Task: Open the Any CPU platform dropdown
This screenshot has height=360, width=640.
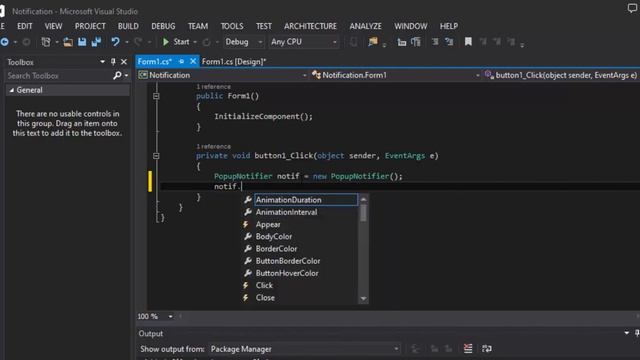Action: [303, 42]
